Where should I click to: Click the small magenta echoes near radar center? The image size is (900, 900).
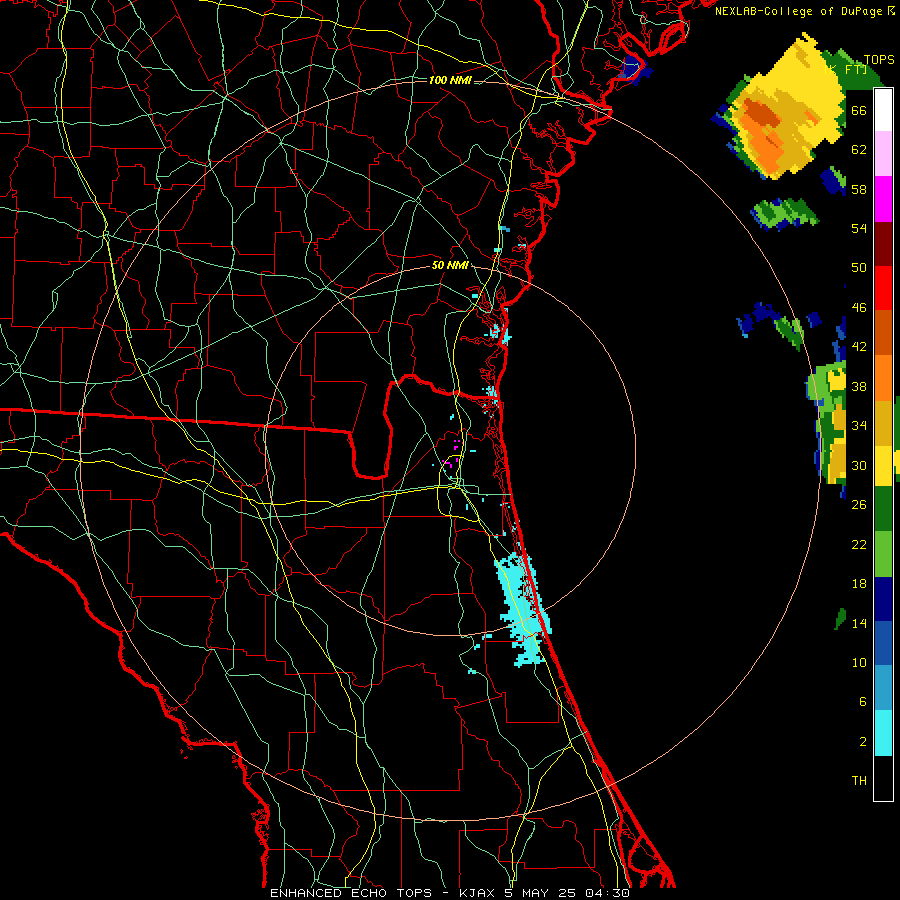(453, 452)
